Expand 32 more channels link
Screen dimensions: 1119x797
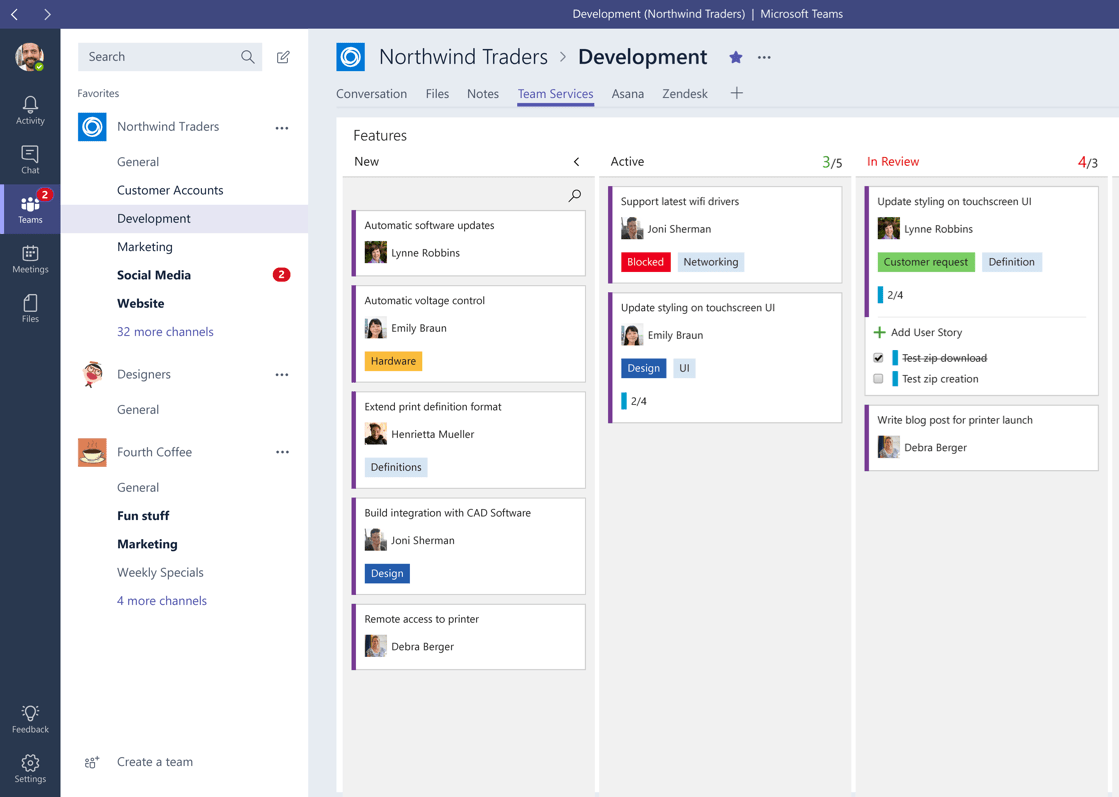[165, 332]
